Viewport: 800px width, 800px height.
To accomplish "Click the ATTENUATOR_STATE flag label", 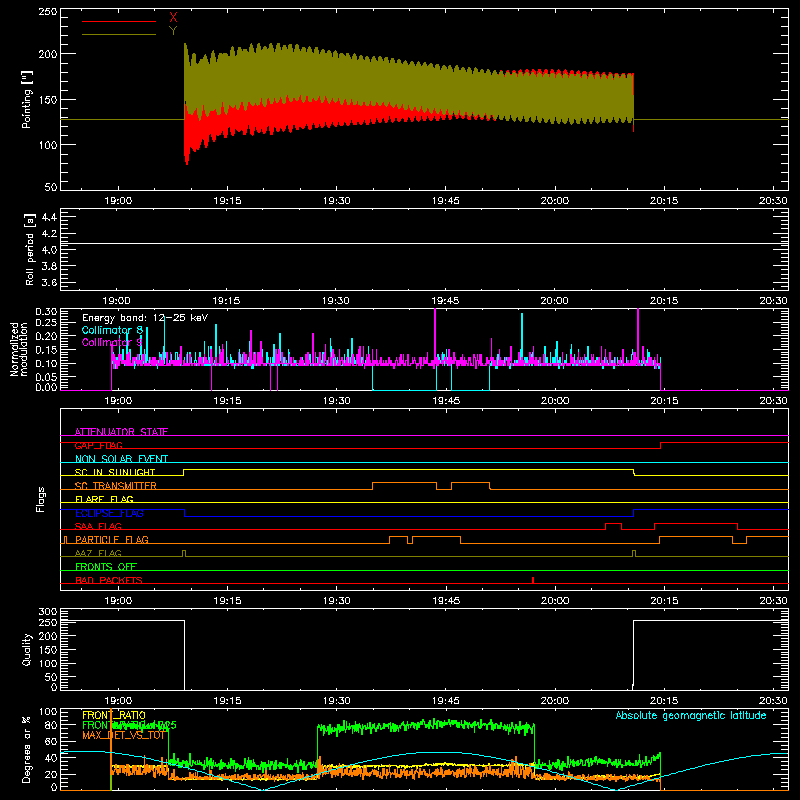I will coord(121,432).
